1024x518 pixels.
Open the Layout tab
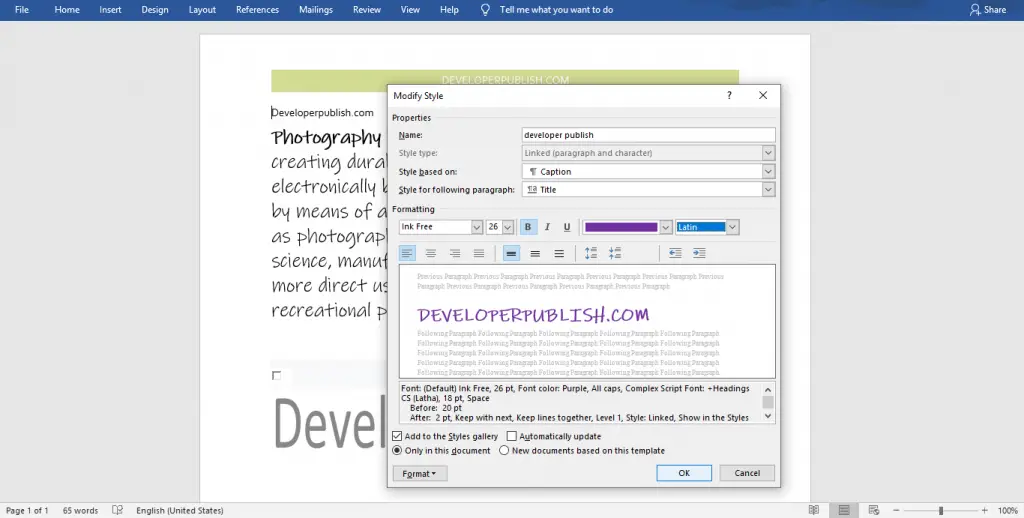[202, 10]
